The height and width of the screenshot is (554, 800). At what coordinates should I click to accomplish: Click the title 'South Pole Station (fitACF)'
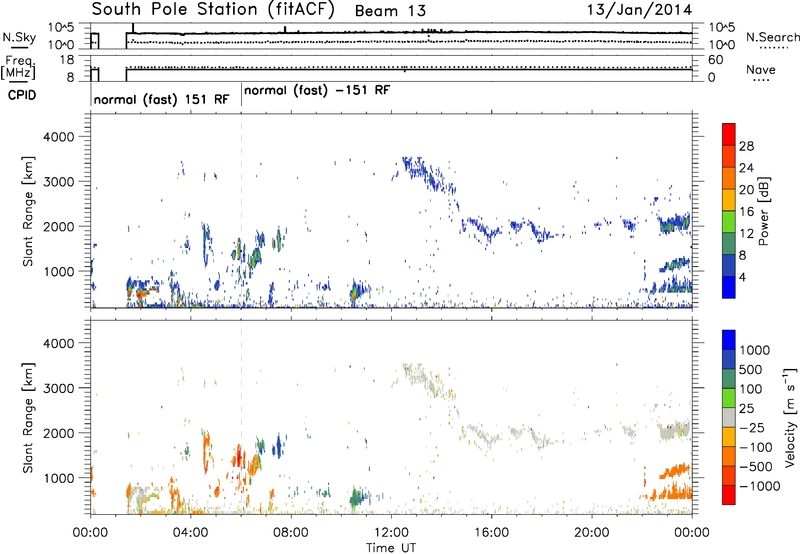[213, 10]
